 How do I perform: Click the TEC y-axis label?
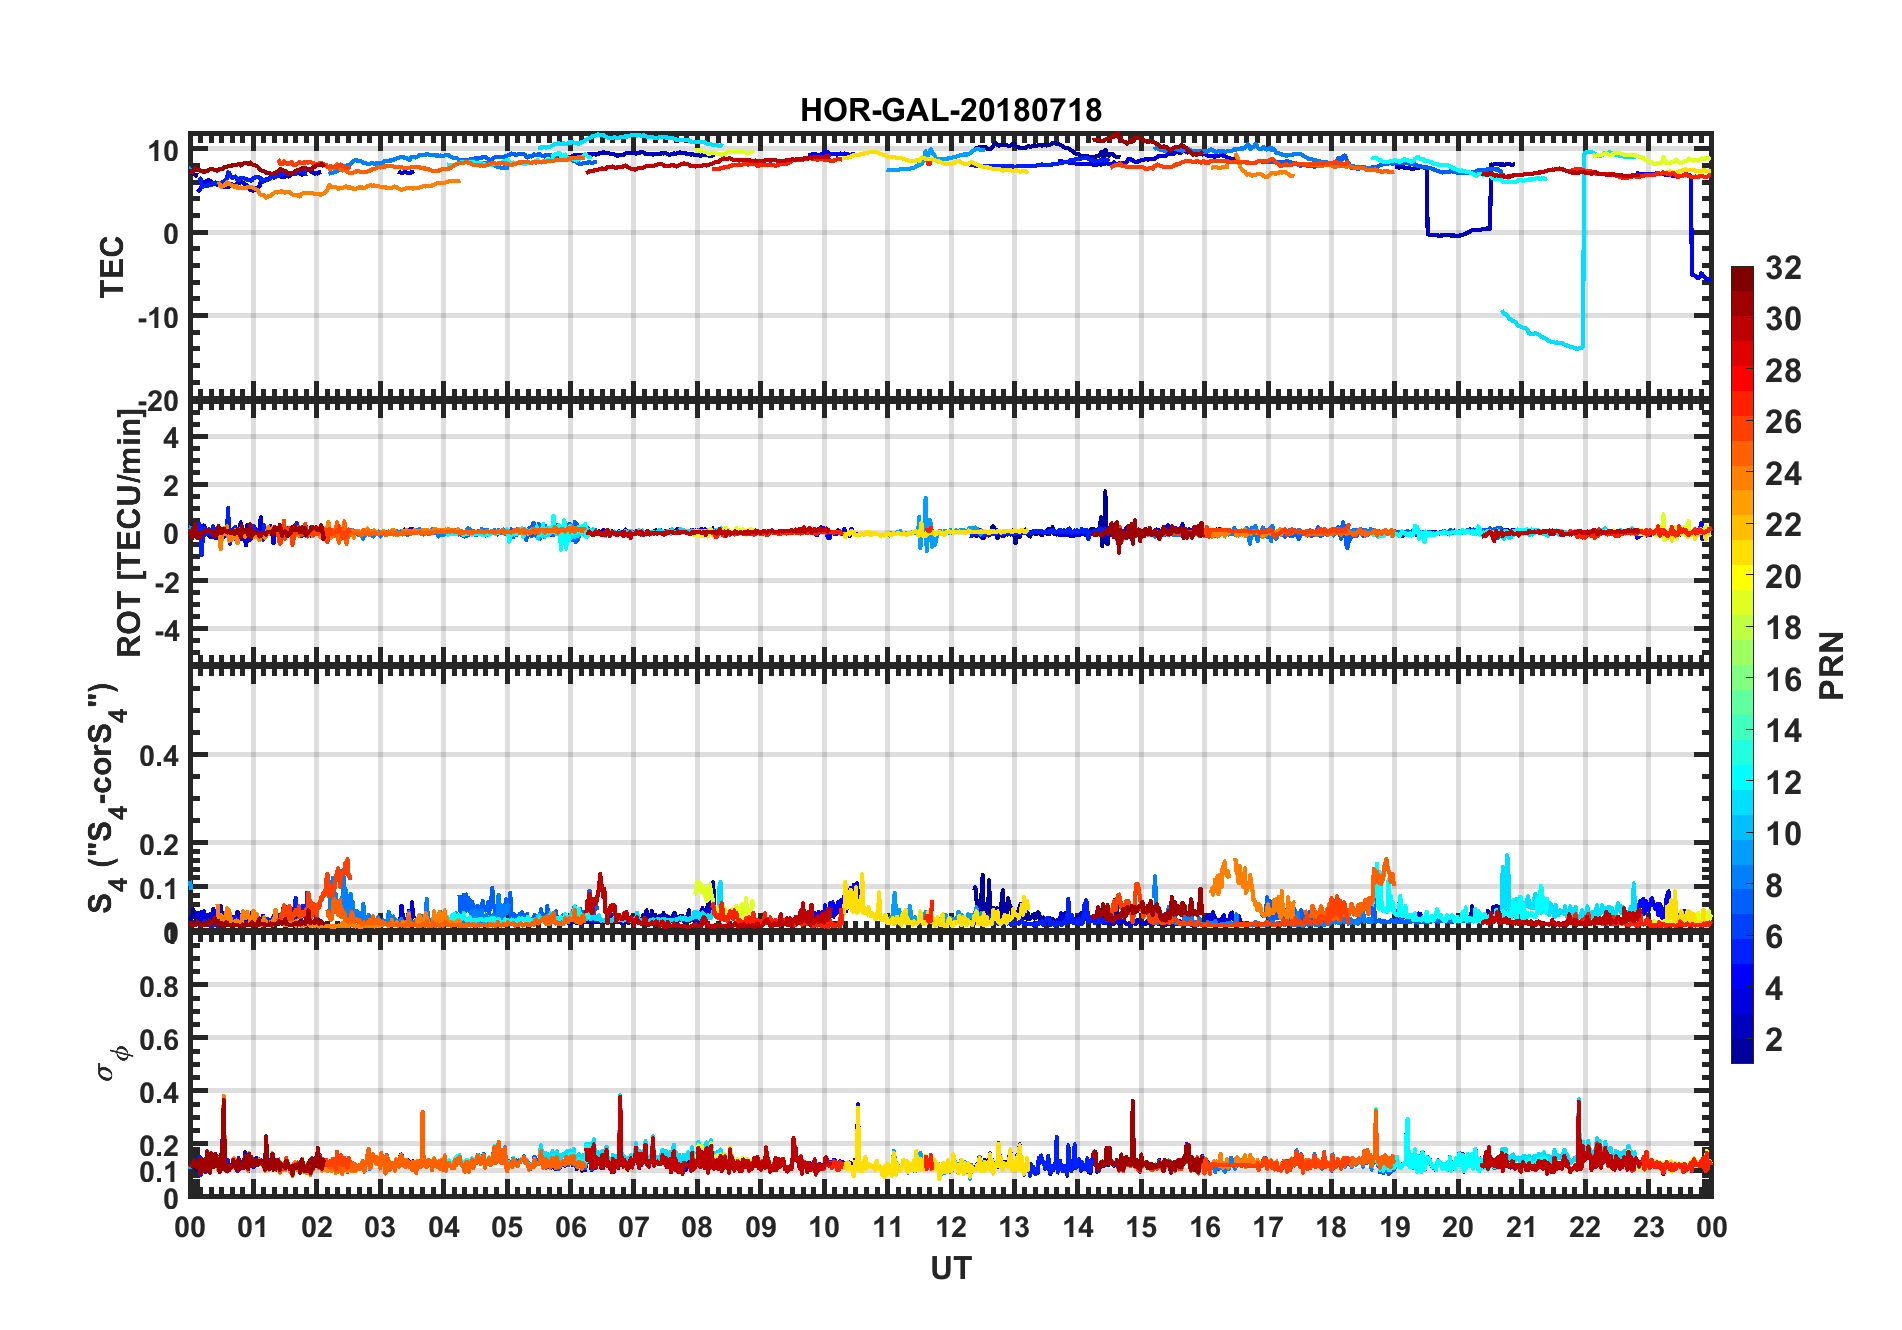pos(112,266)
